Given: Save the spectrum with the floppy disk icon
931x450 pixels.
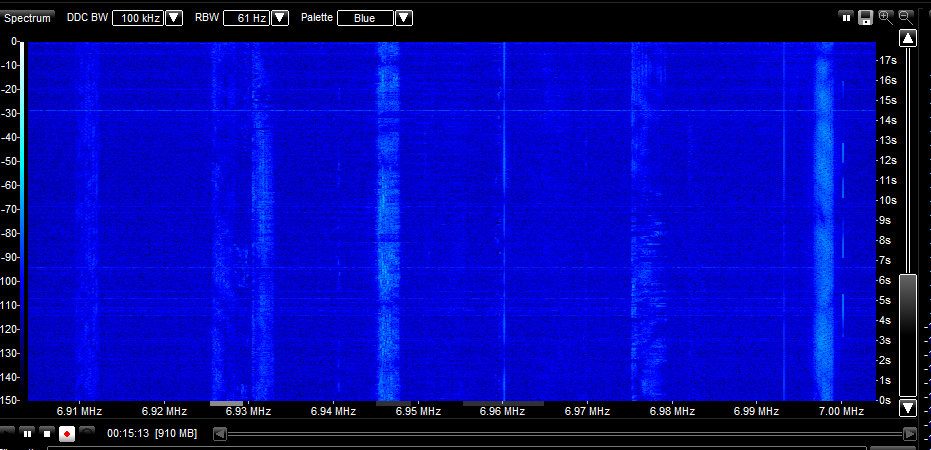Looking at the screenshot, I should pyautogui.click(x=865, y=18).
